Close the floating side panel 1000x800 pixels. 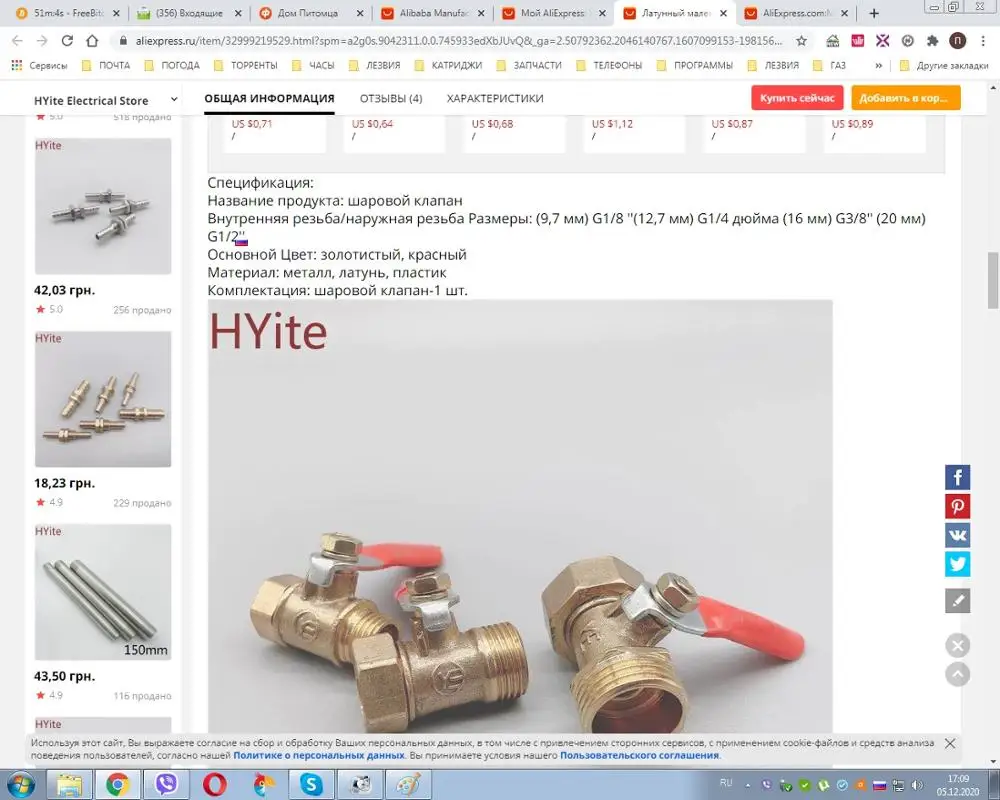click(957, 646)
